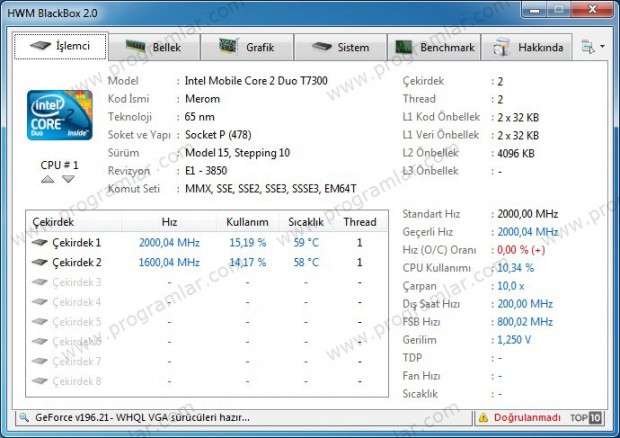620x438 pixels.
Task: Click the 10,34 % CPU Kullanımı value
Action: (516, 268)
